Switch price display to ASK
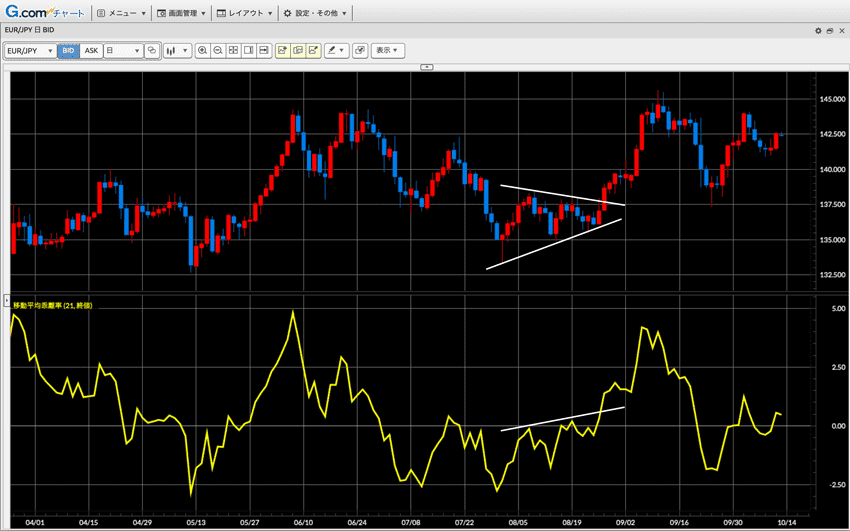This screenshot has height=531, width=850. (91, 50)
